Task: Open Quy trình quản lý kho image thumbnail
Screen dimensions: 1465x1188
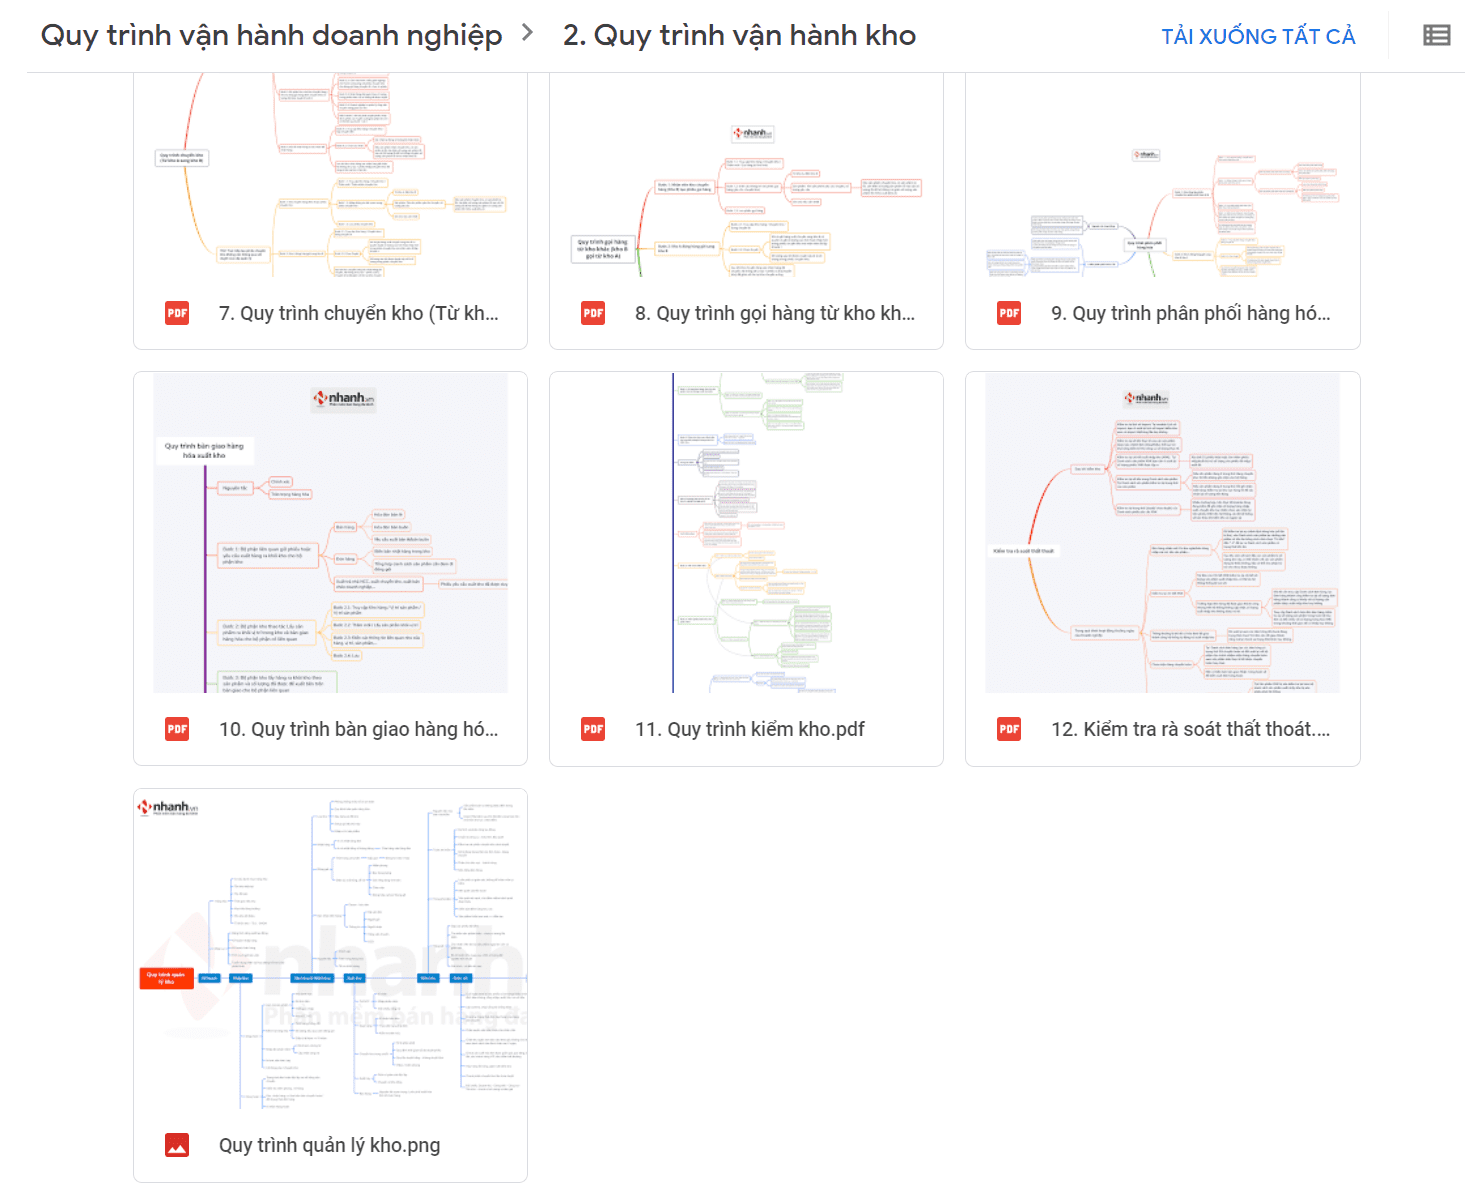Action: tap(330, 949)
